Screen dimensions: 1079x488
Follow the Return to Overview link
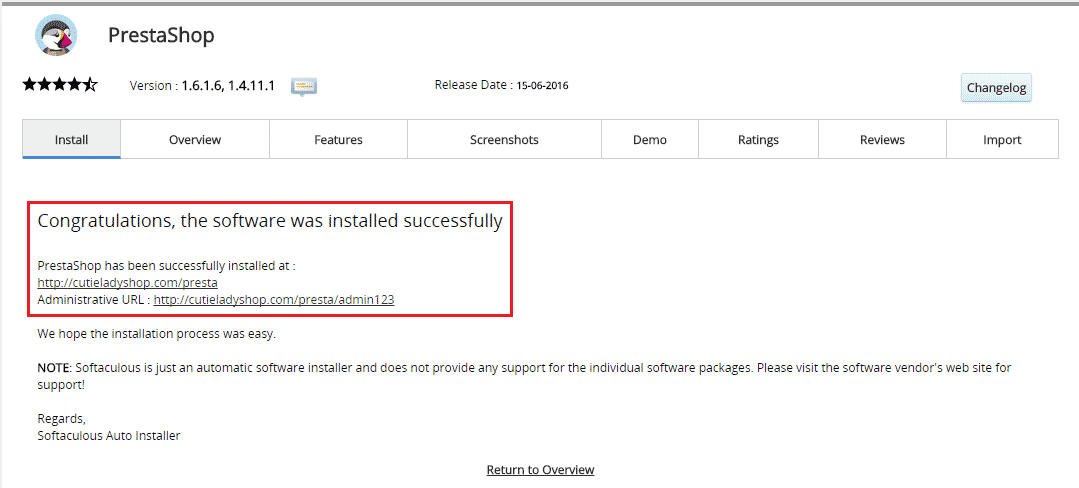pos(540,469)
